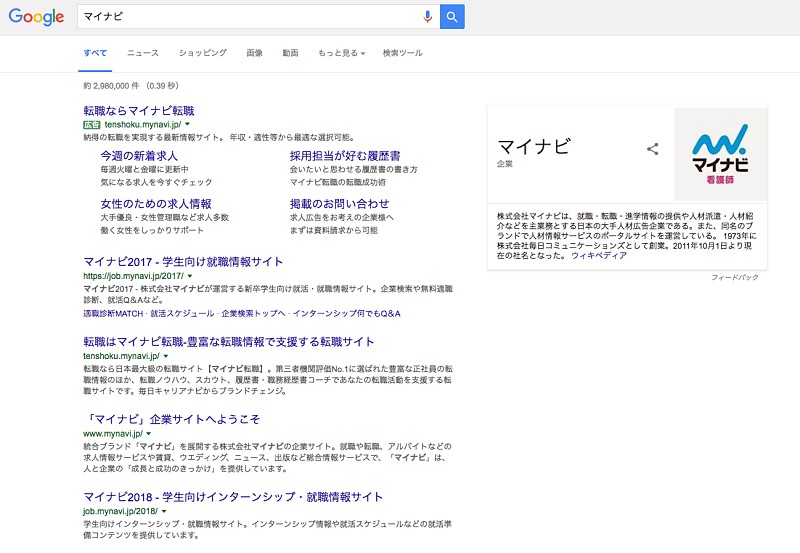The height and width of the screenshot is (553, 800).
Task: Click フィードバック below knowledge panel
Action: pyautogui.click(x=735, y=278)
